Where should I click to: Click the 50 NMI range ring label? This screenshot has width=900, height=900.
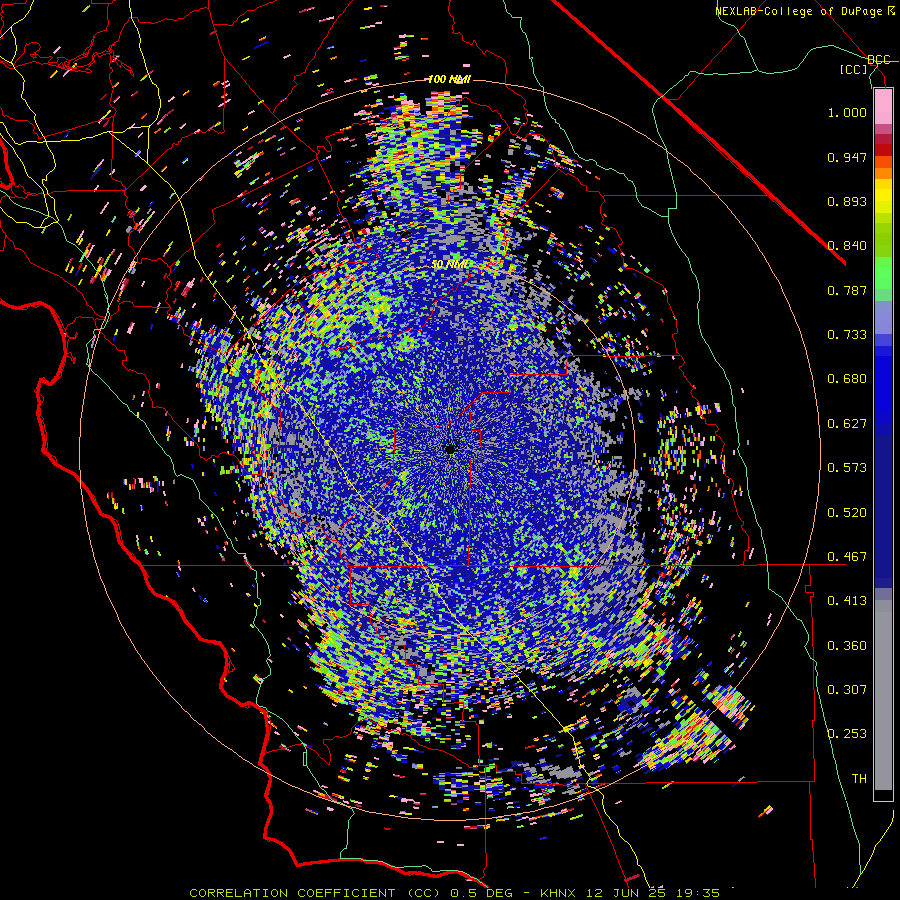coord(449,265)
